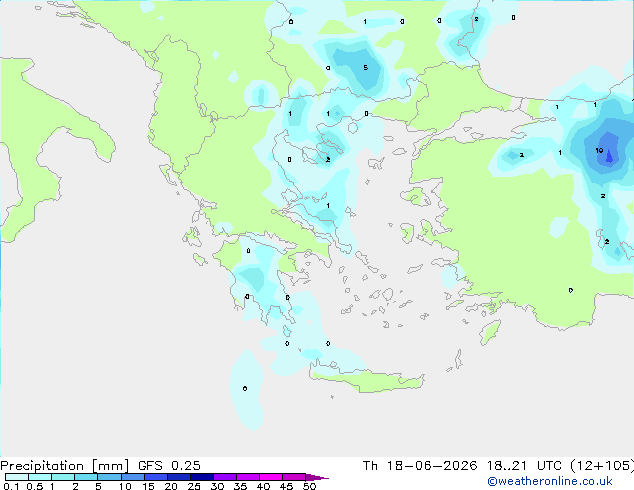The width and height of the screenshot is (634, 490).
Task: Click the '18..21 UTC' time range
Action: click(x=524, y=466)
